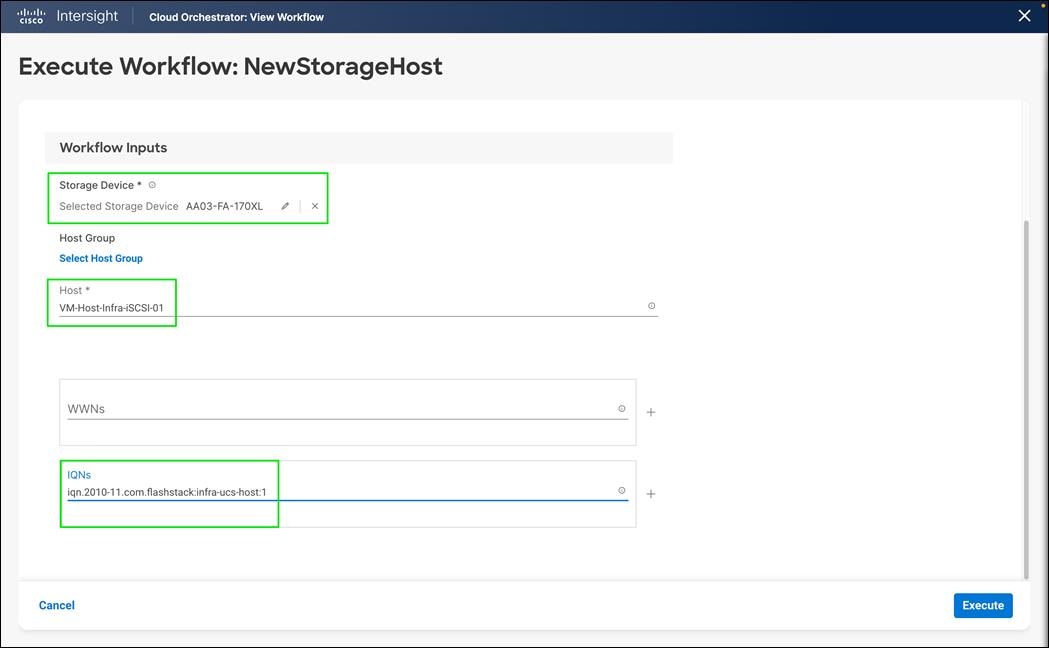Execute the NewStorageHost workflow

pos(982,605)
